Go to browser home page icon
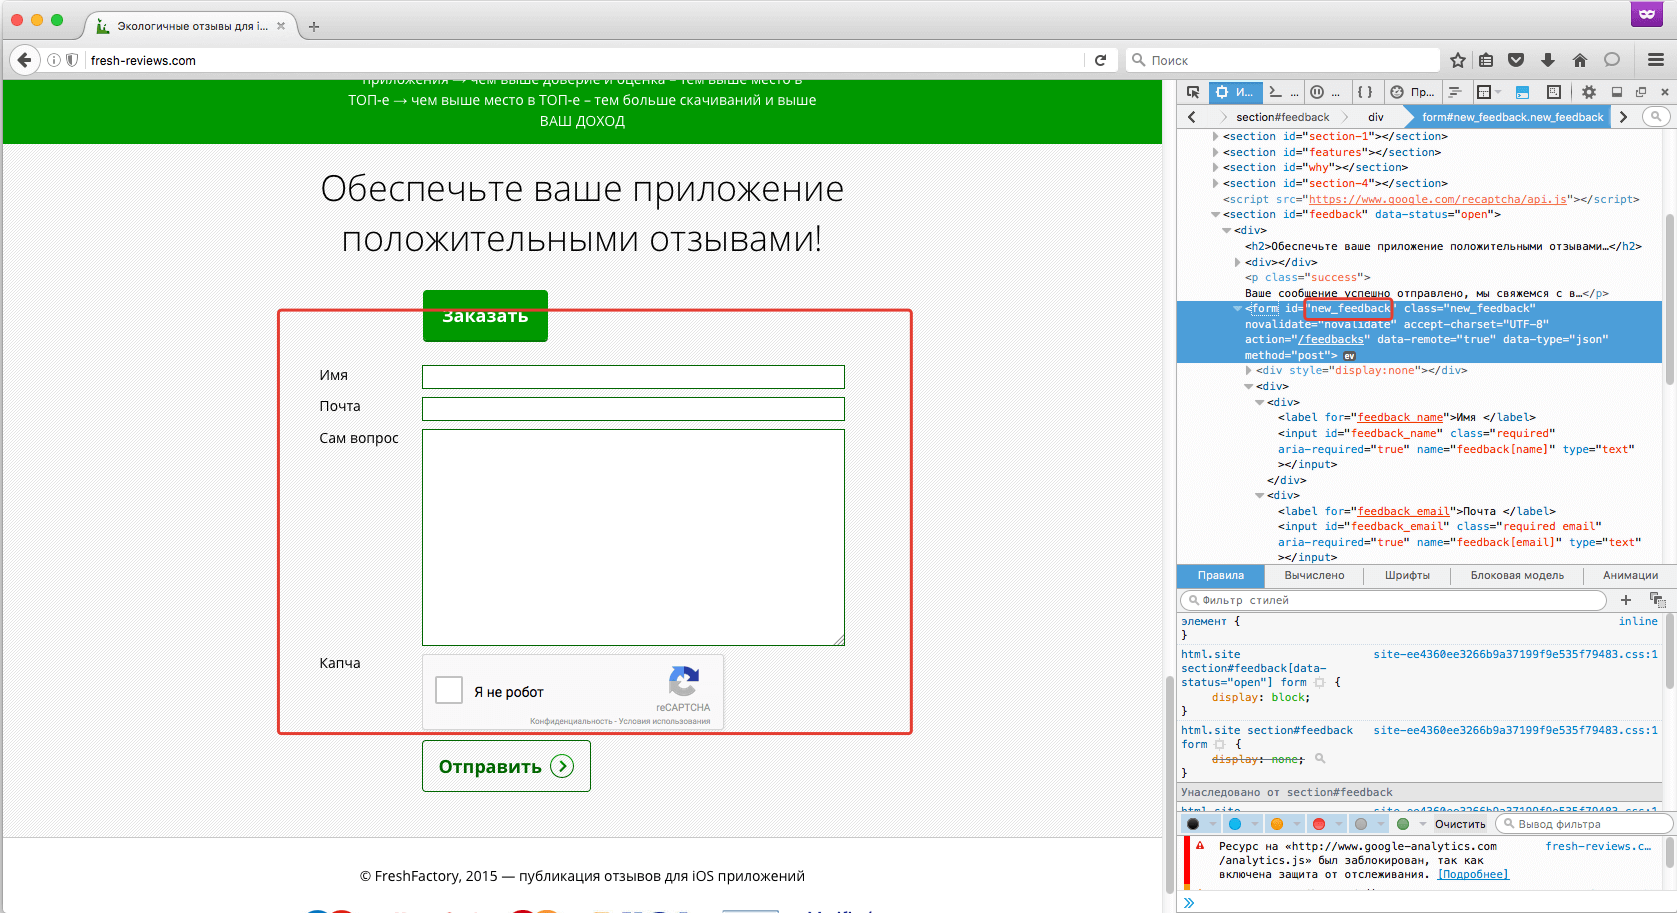 pos(1580,60)
